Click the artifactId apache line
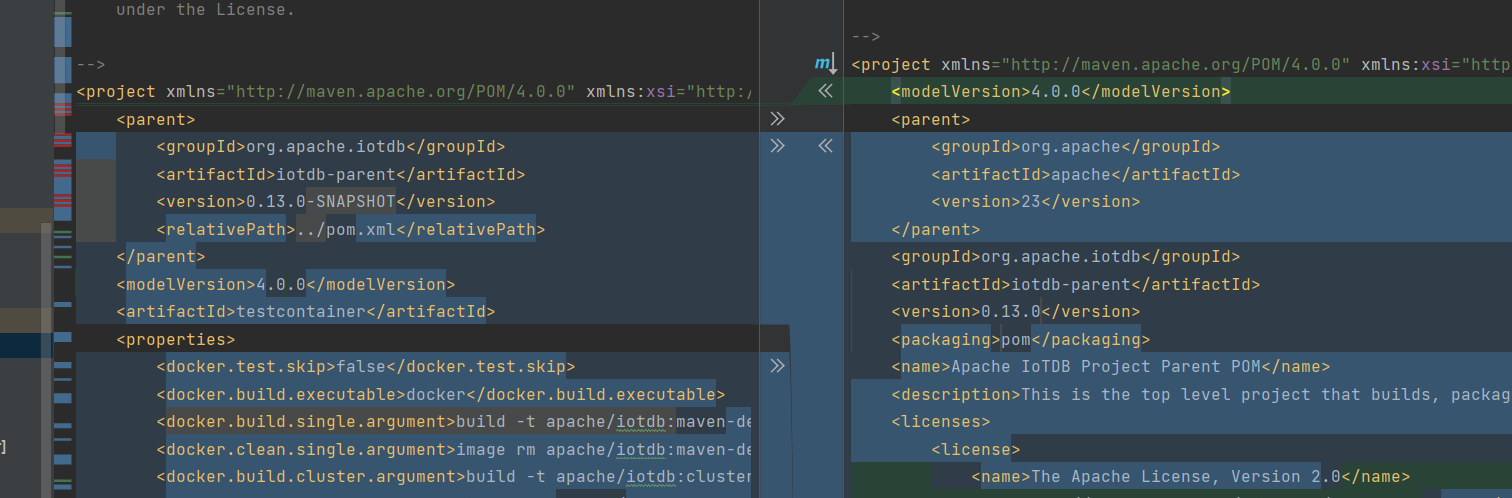This screenshot has width=1512, height=498. point(1086,174)
